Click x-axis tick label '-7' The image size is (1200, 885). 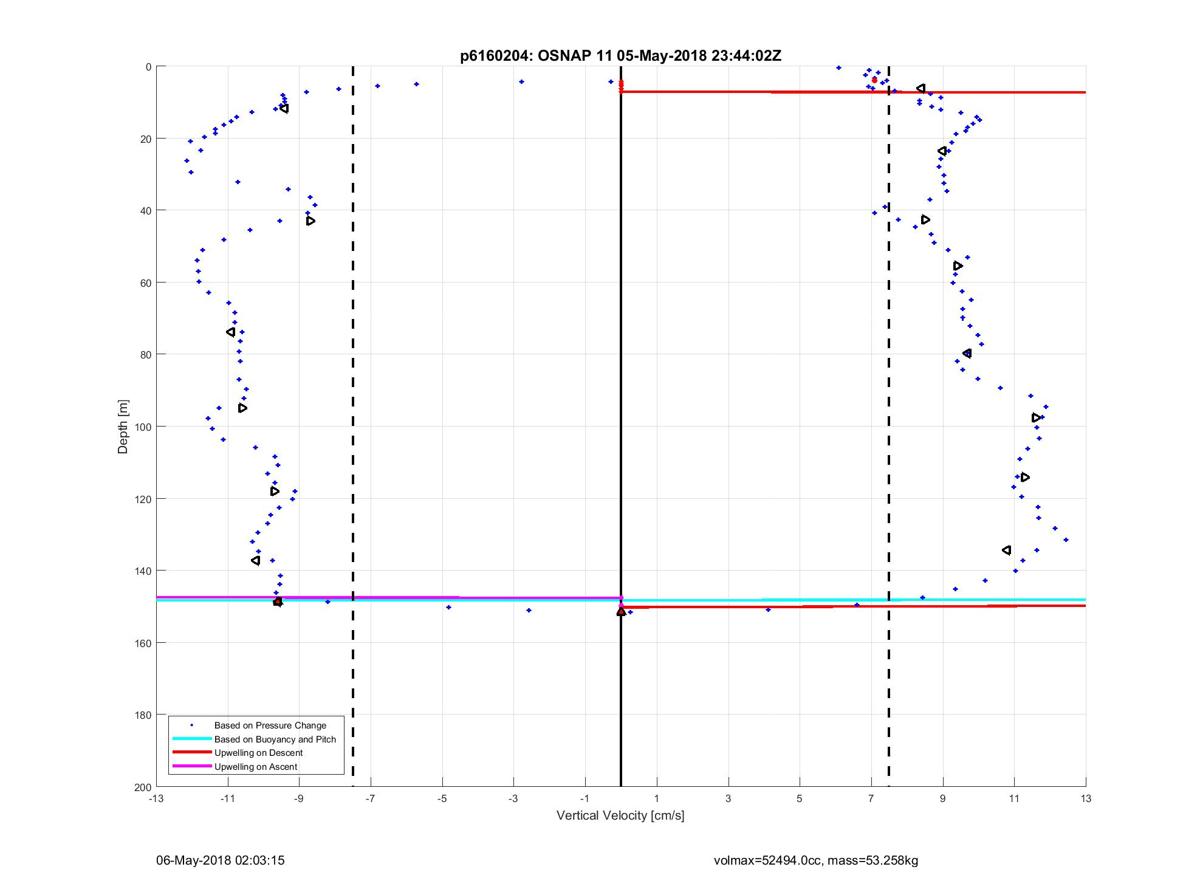(x=370, y=799)
